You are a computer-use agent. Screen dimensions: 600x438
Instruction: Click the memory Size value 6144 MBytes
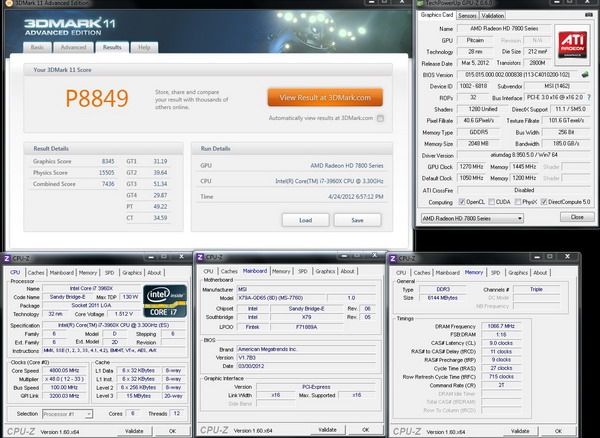[x=443, y=298]
